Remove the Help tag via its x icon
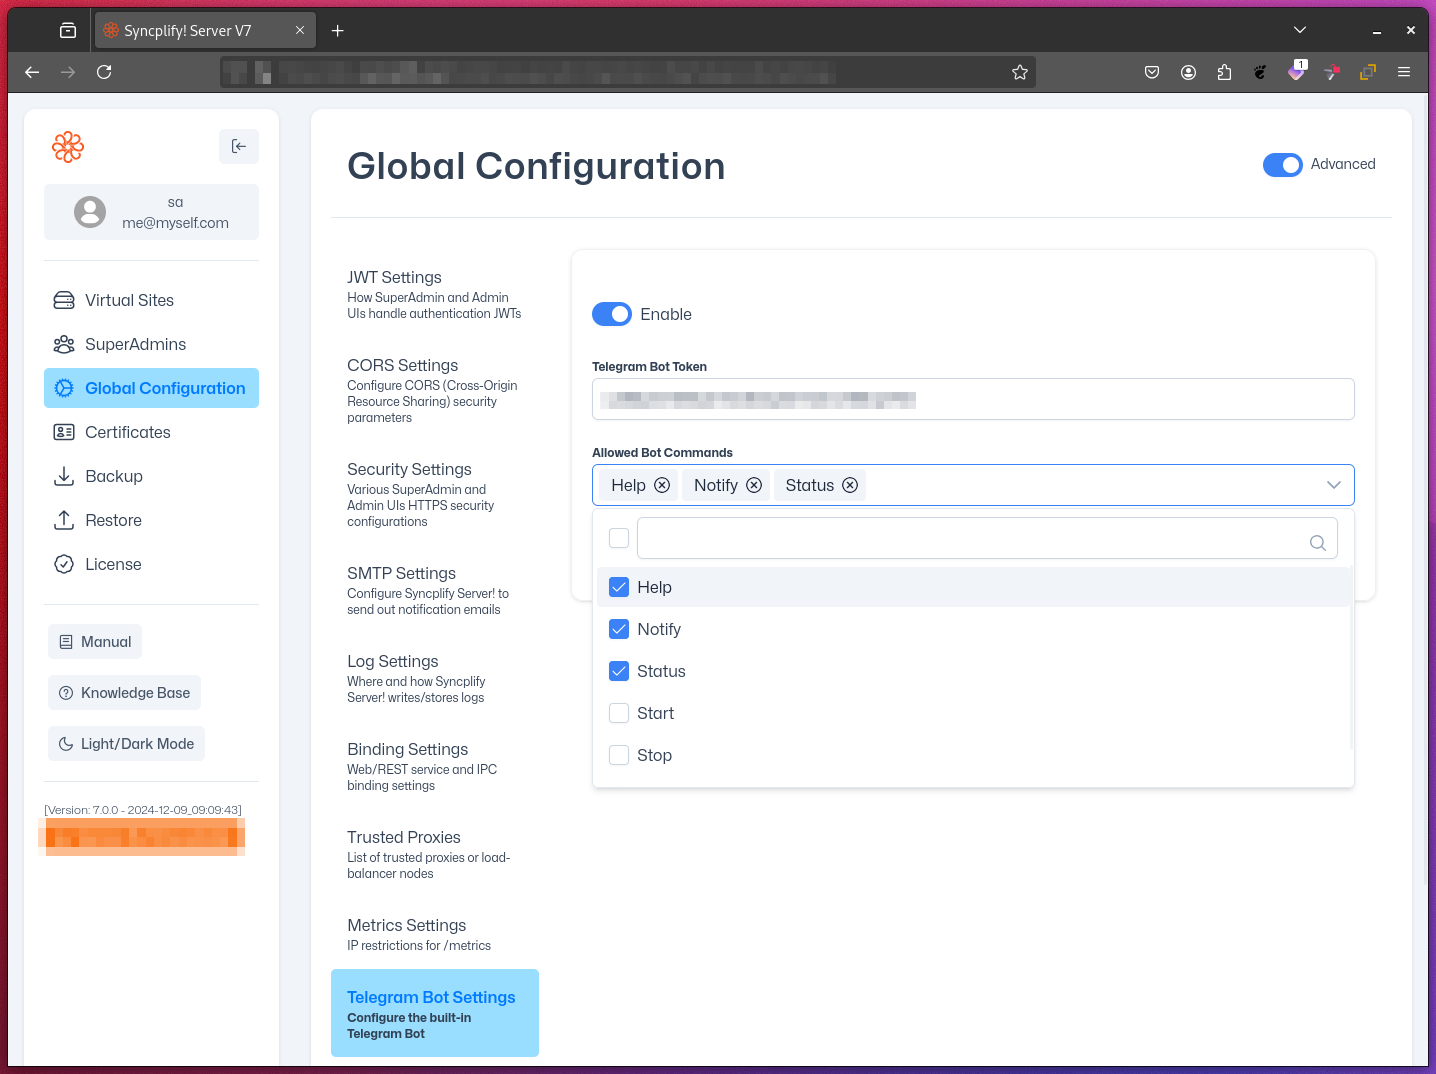Viewport: 1436px width, 1074px height. pos(662,485)
